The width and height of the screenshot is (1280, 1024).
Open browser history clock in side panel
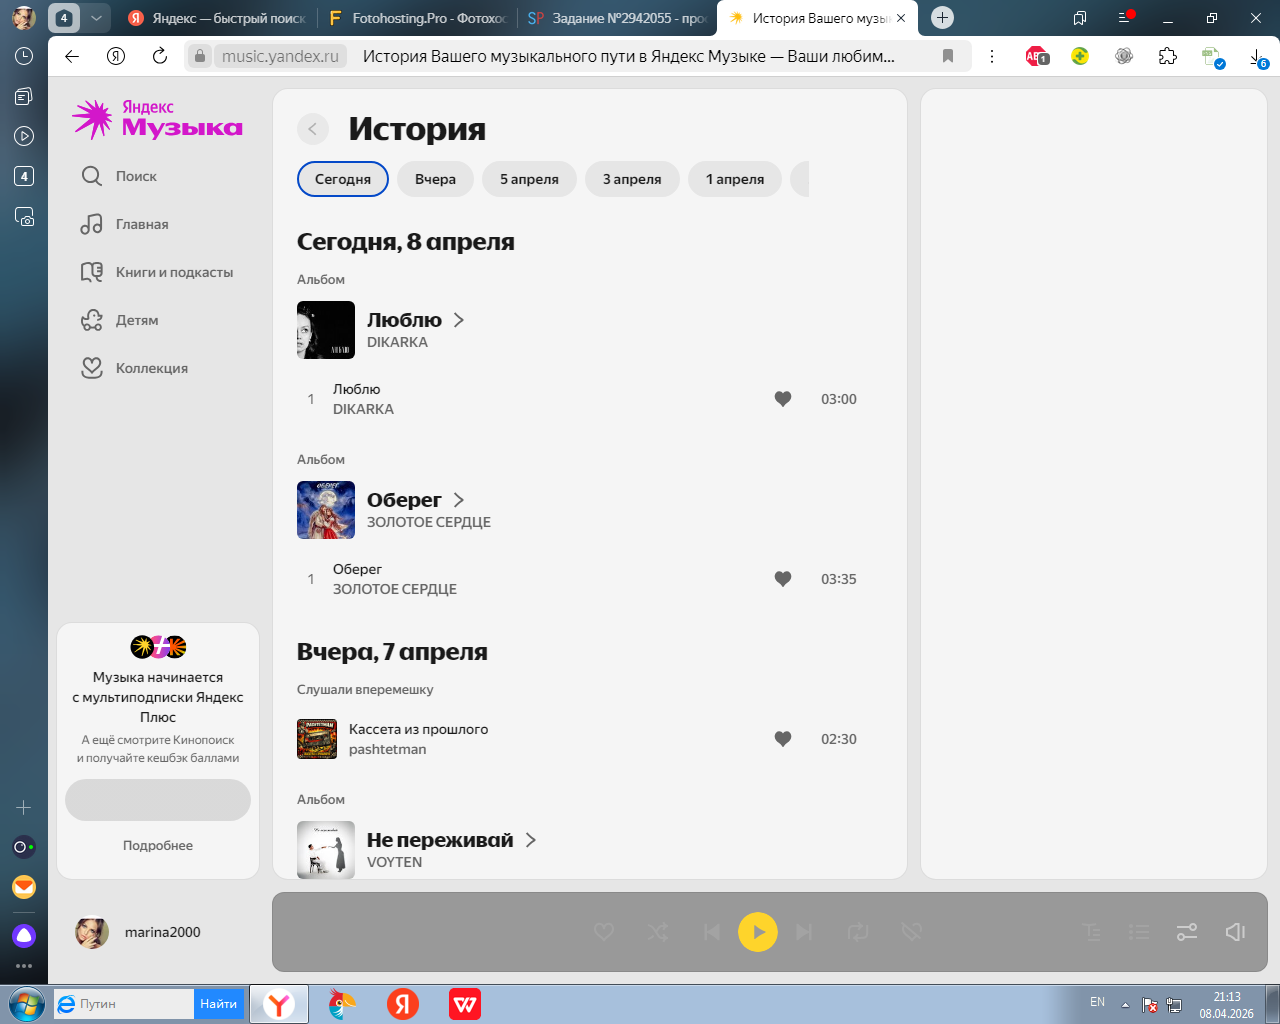(x=24, y=56)
